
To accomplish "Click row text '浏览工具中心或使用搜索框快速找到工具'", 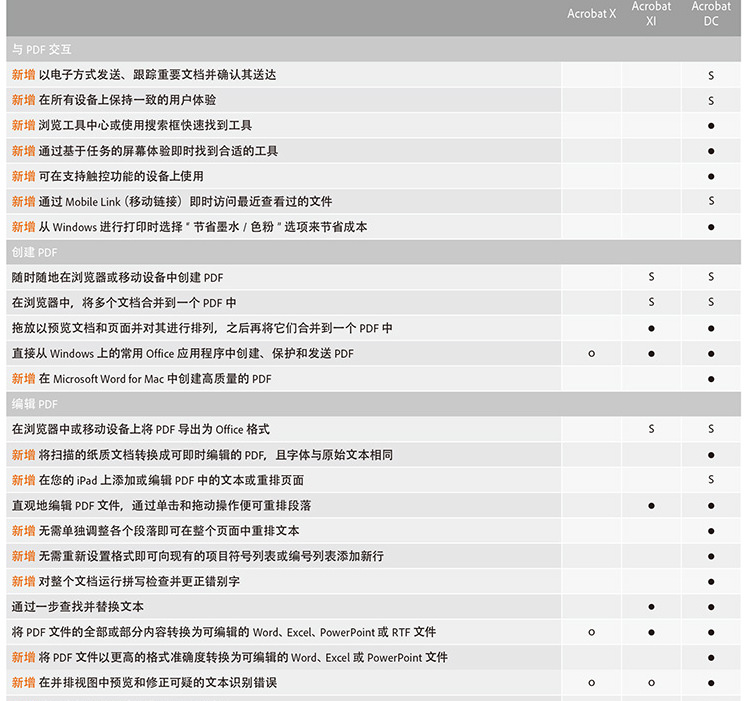I will 145,126.
